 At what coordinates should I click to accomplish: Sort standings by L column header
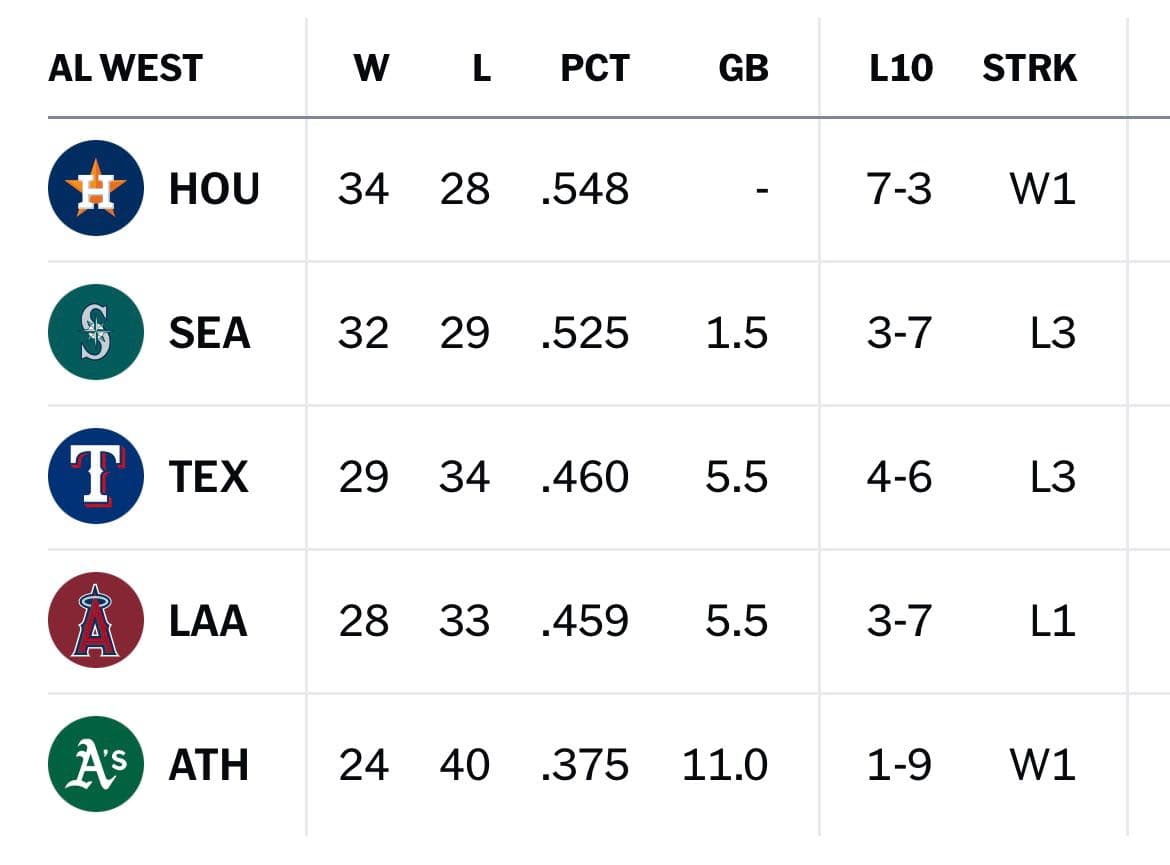(x=481, y=68)
